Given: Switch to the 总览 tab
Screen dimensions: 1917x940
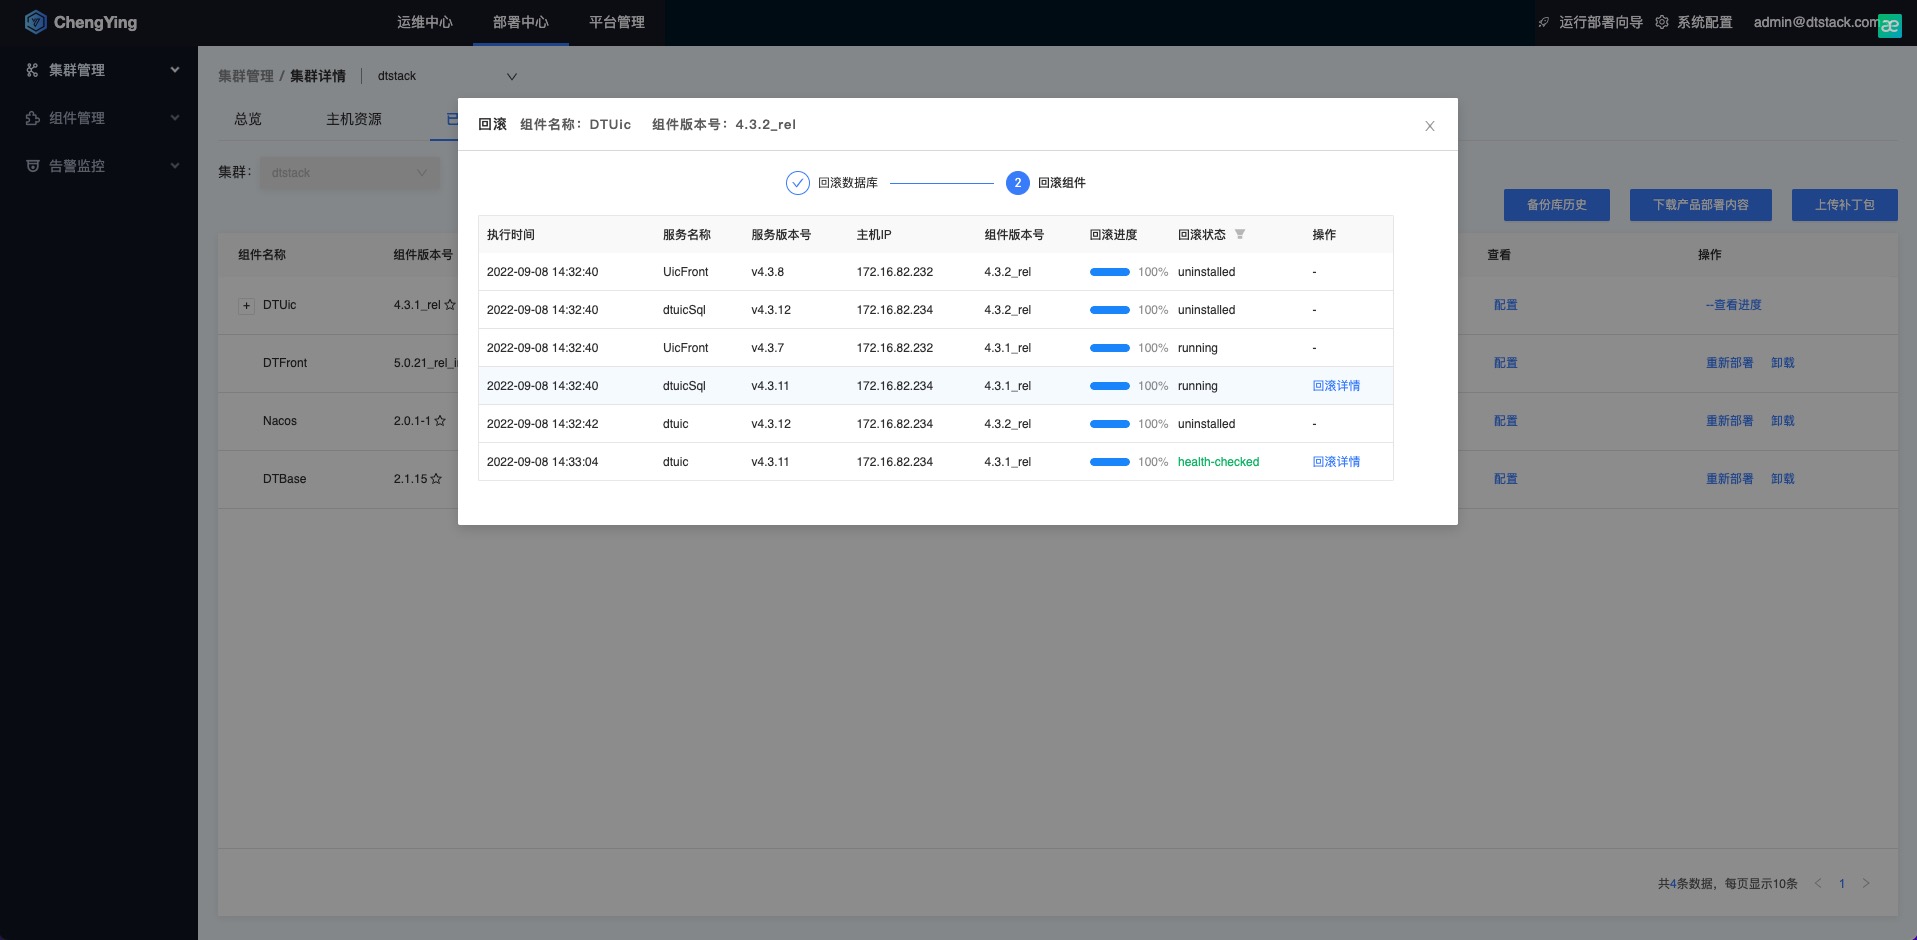Looking at the screenshot, I should pos(248,119).
